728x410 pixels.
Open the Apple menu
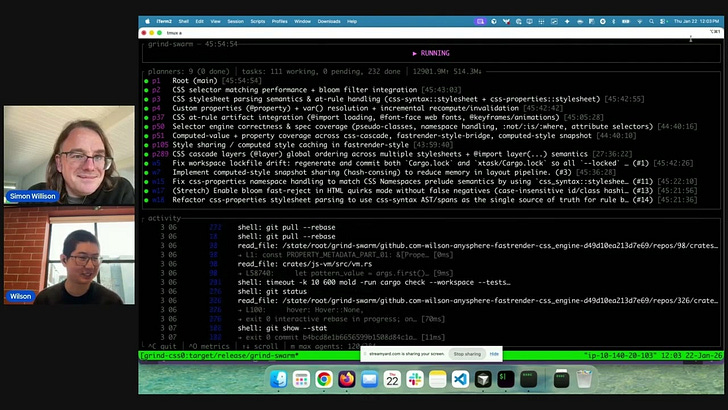148,21
